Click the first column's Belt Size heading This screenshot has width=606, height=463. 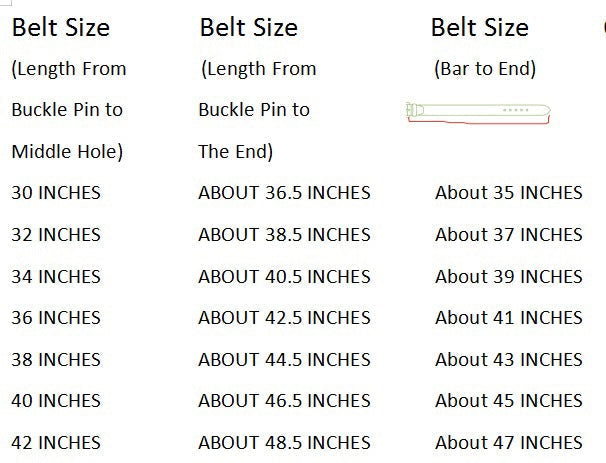60,28
